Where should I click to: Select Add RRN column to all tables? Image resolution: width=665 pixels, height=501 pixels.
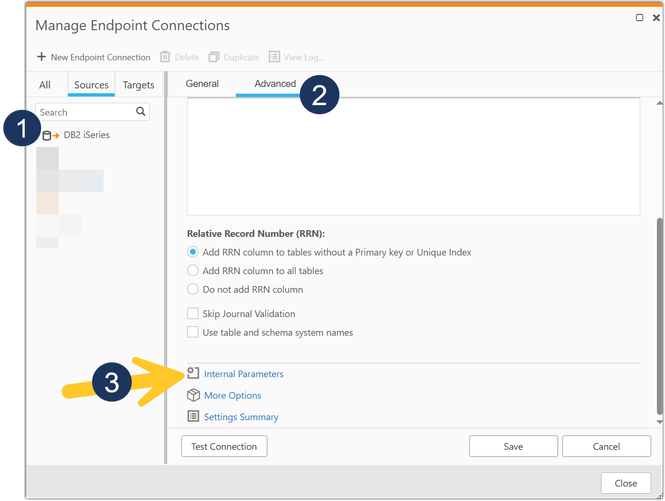point(194,271)
